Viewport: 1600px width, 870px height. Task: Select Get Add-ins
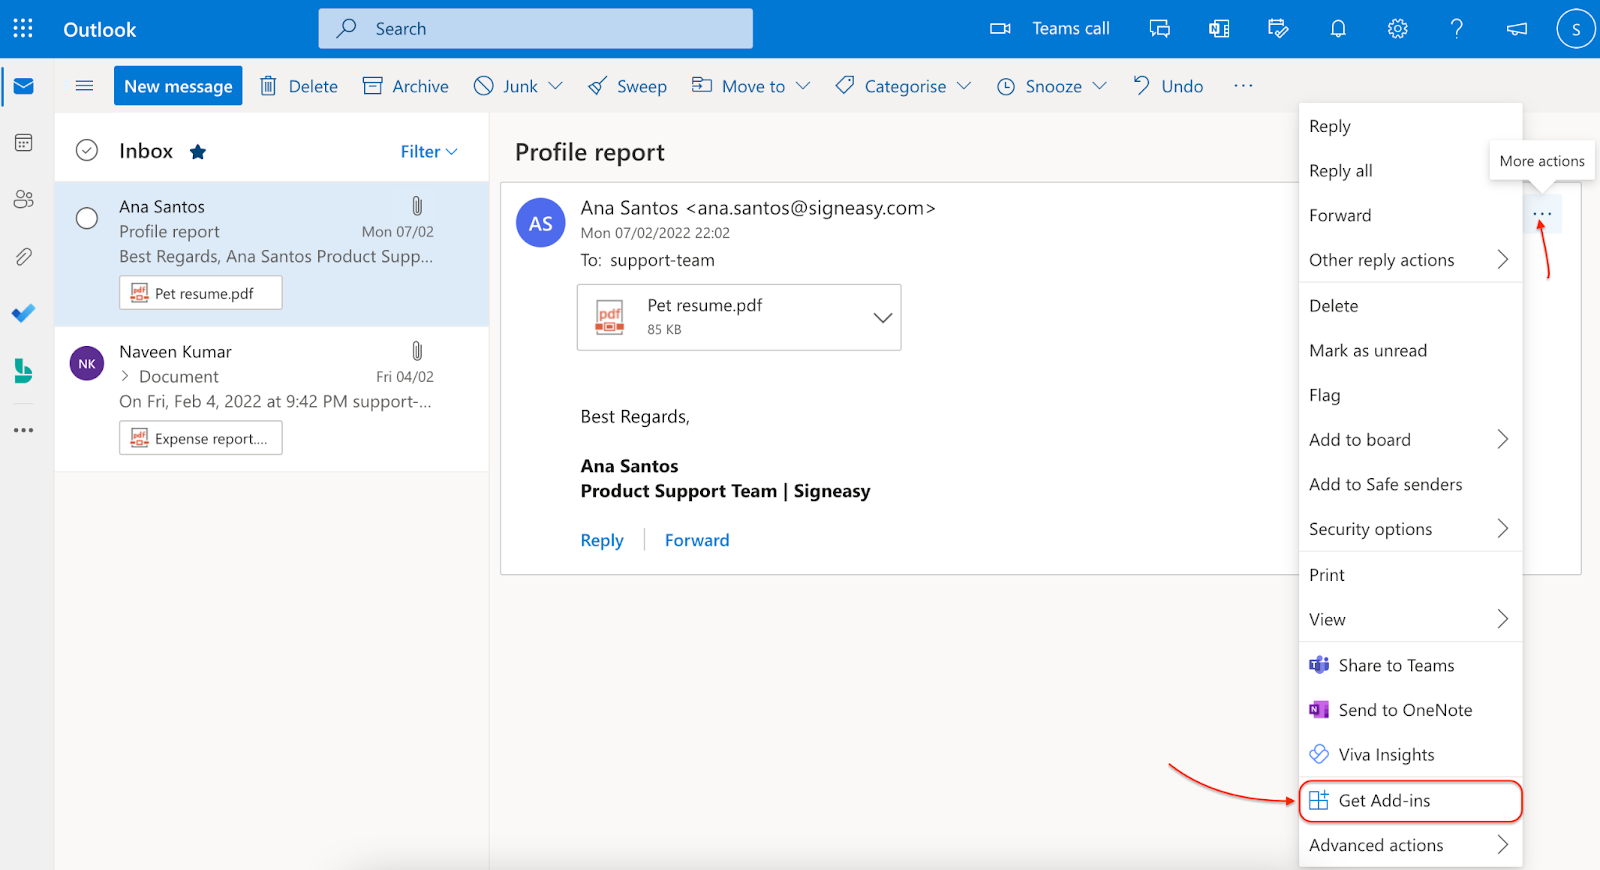pyautogui.click(x=1410, y=801)
